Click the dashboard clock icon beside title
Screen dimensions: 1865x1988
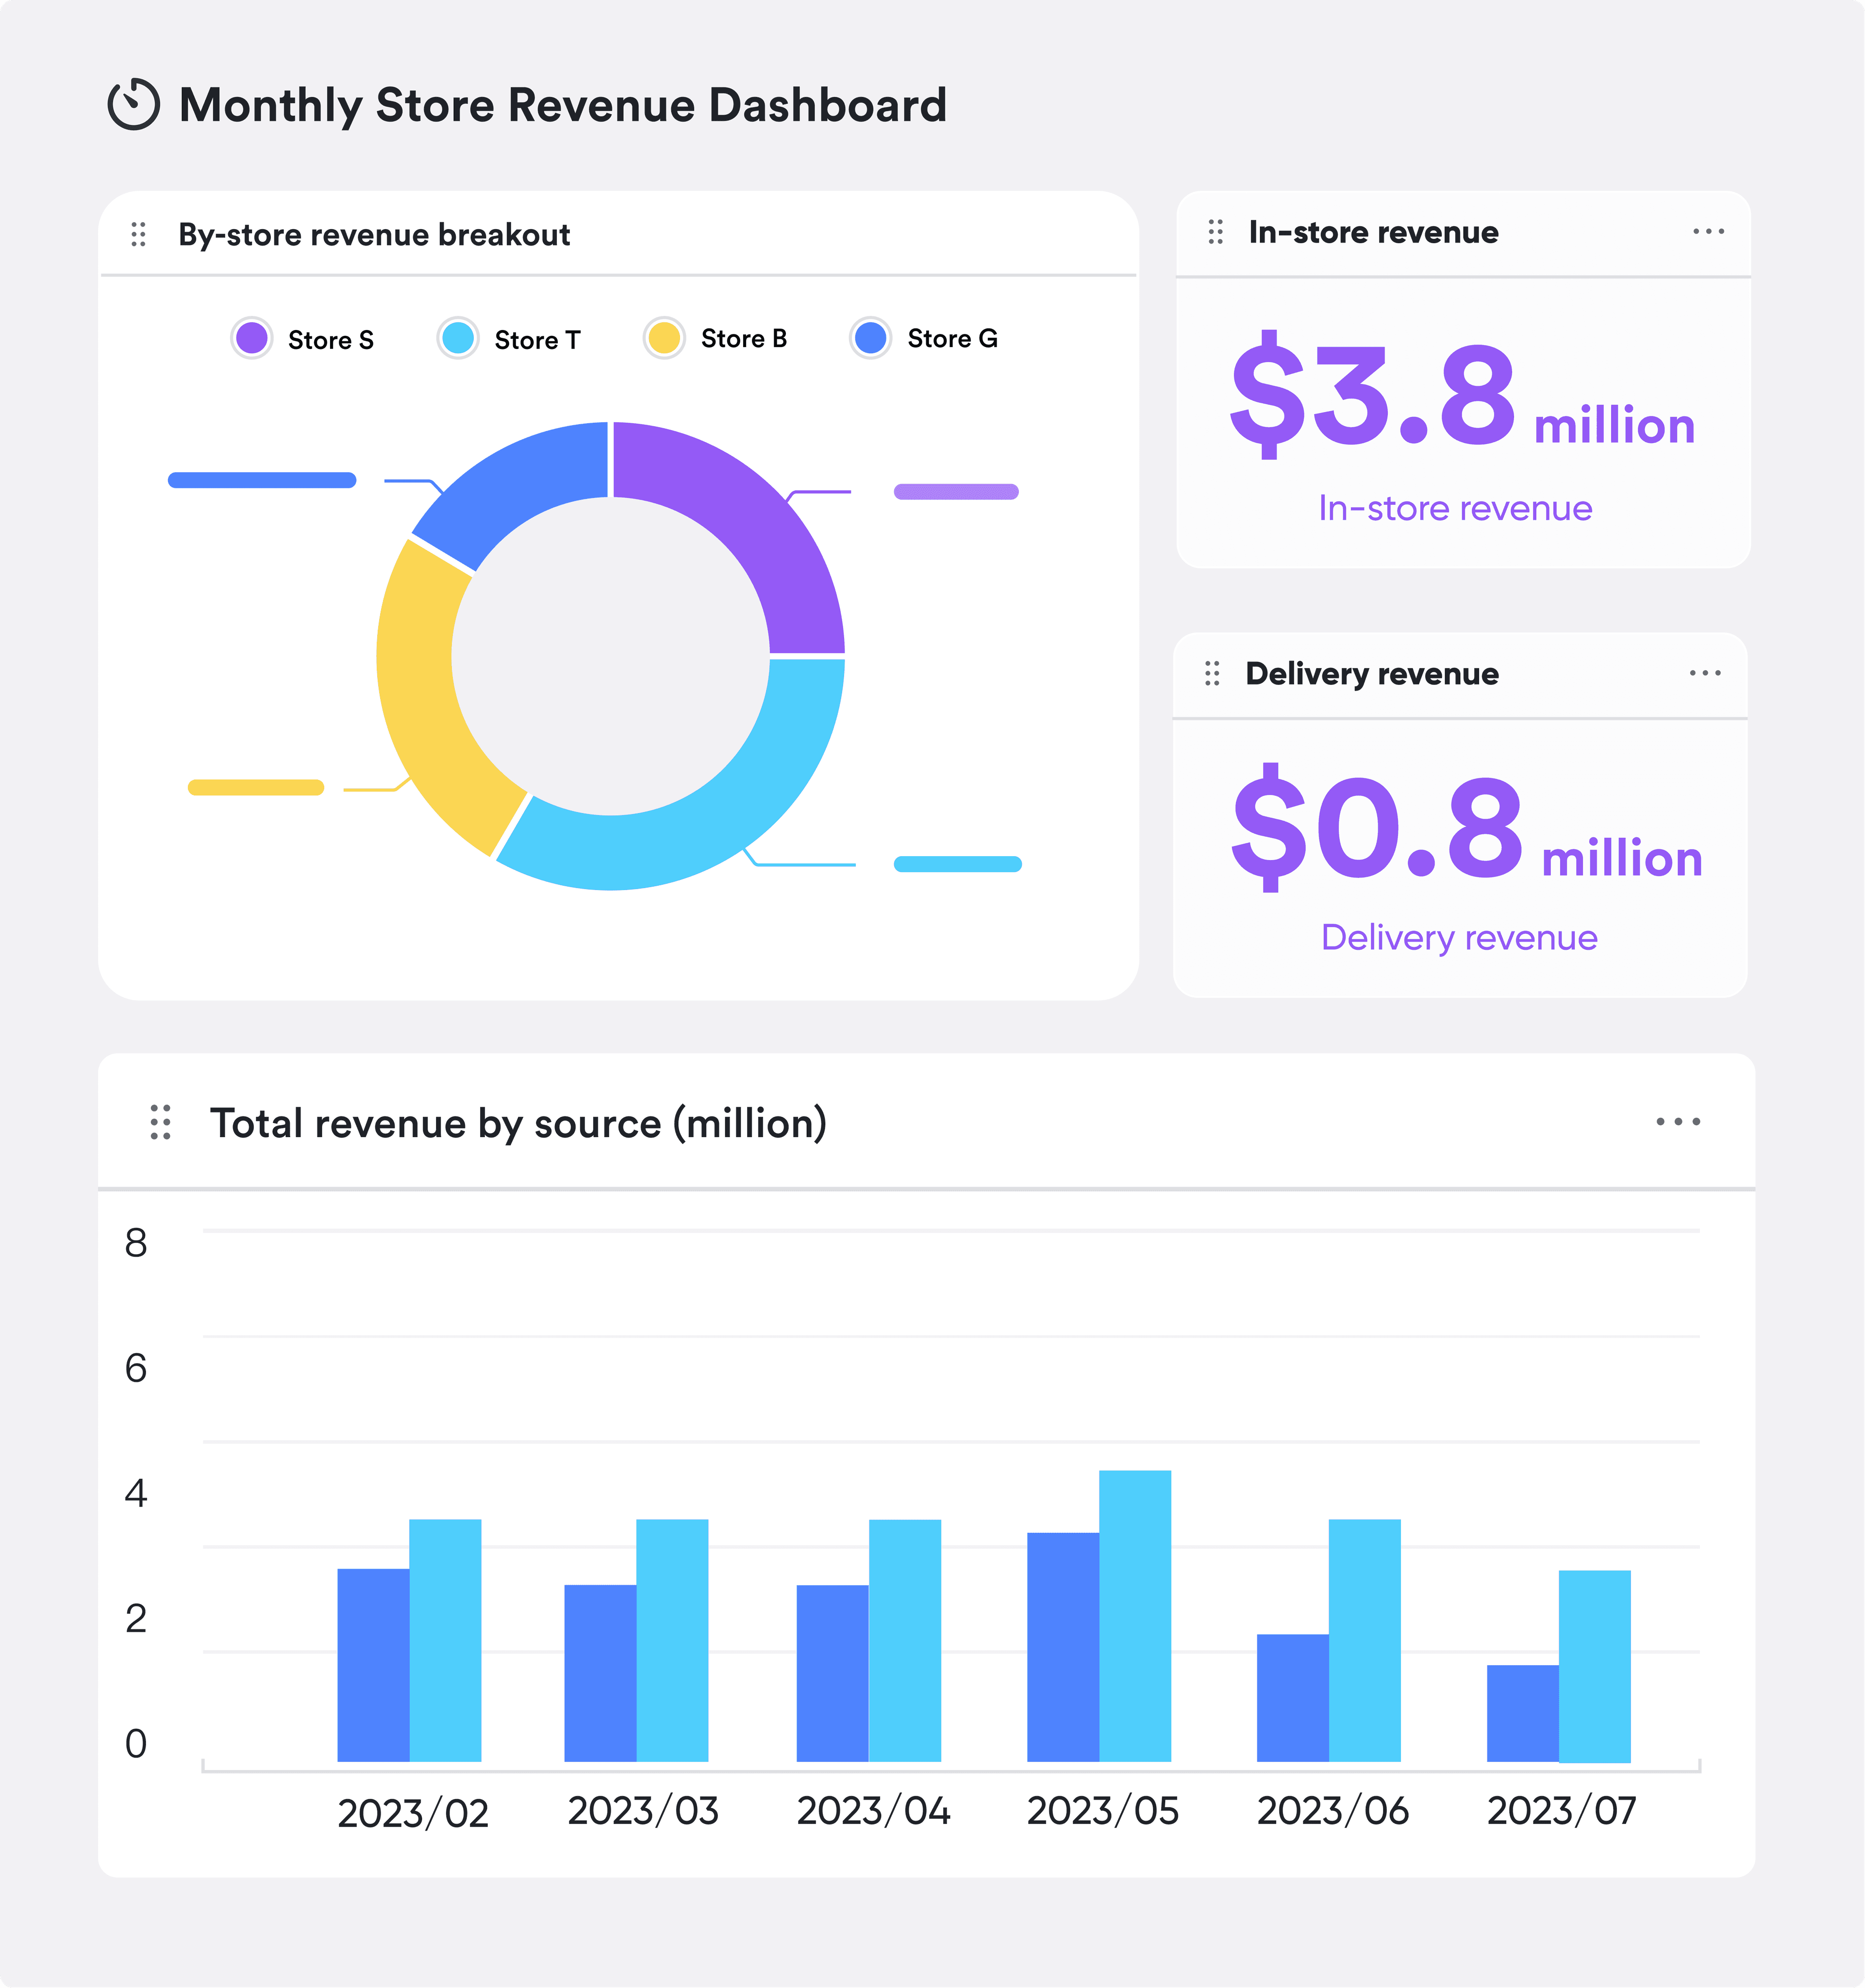click(133, 104)
